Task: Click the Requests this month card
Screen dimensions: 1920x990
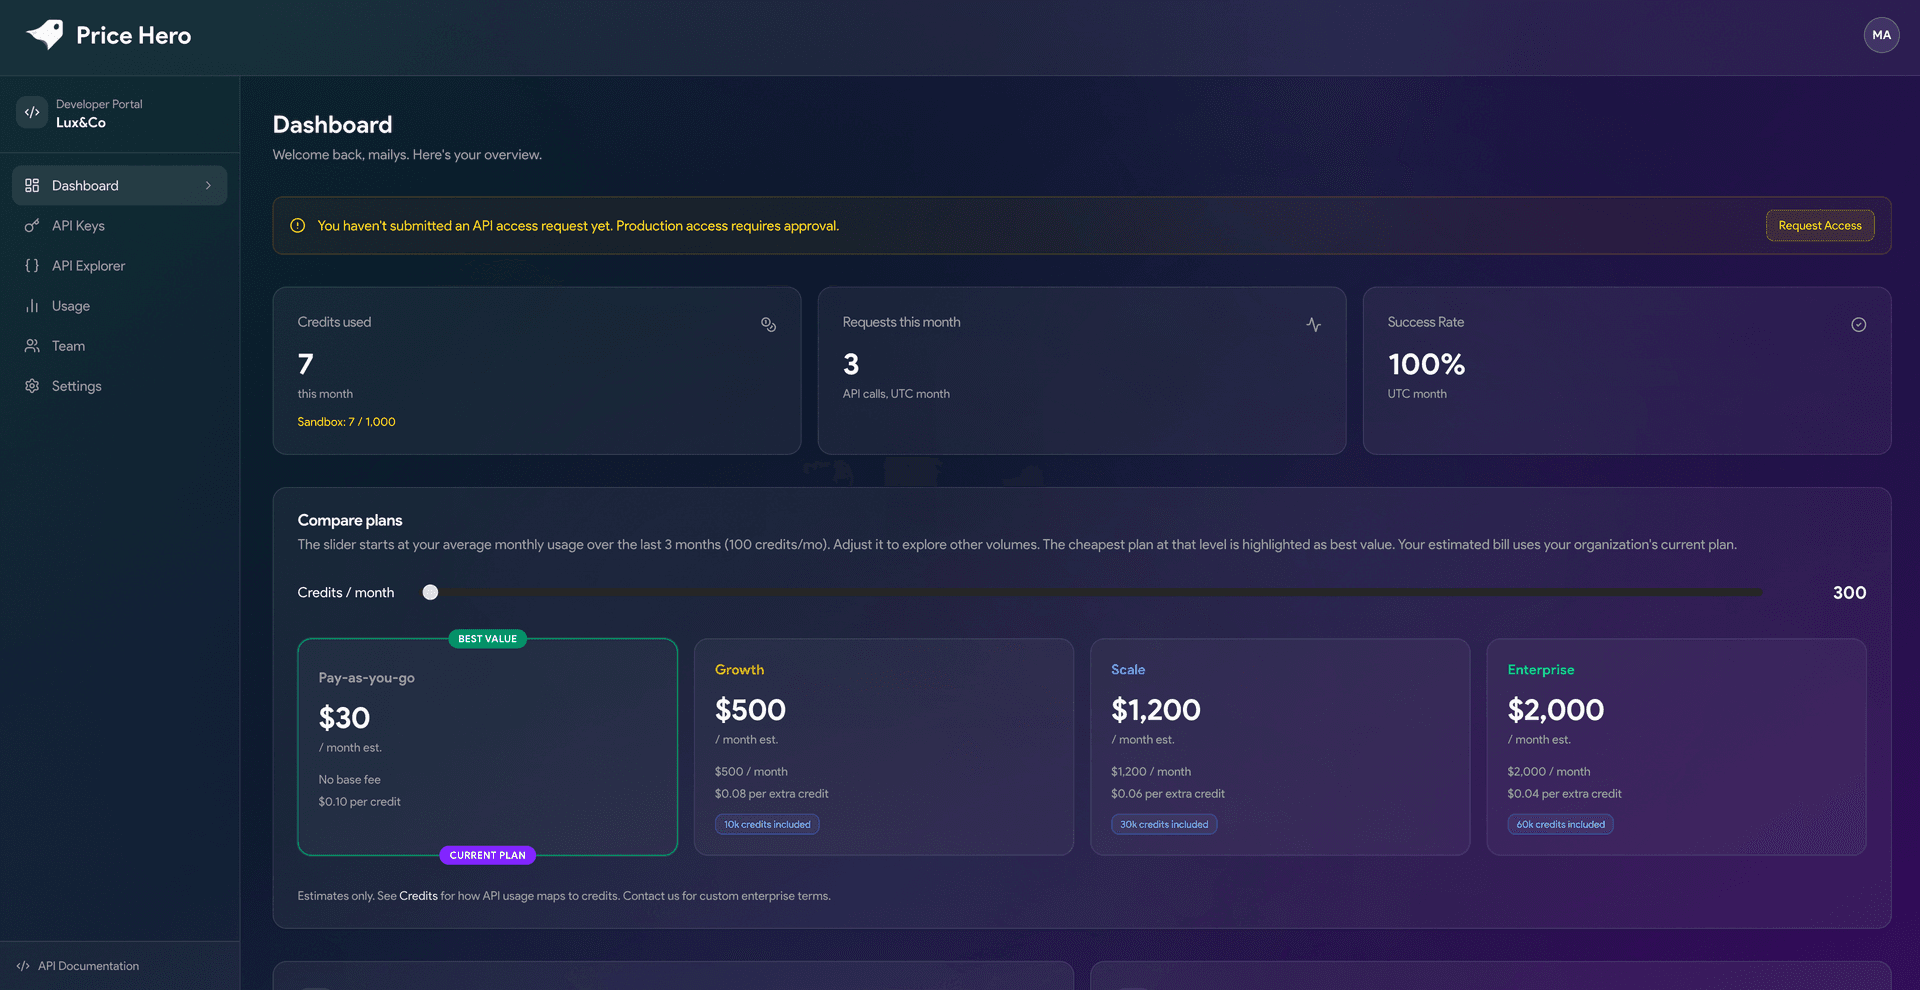Action: click(1082, 371)
